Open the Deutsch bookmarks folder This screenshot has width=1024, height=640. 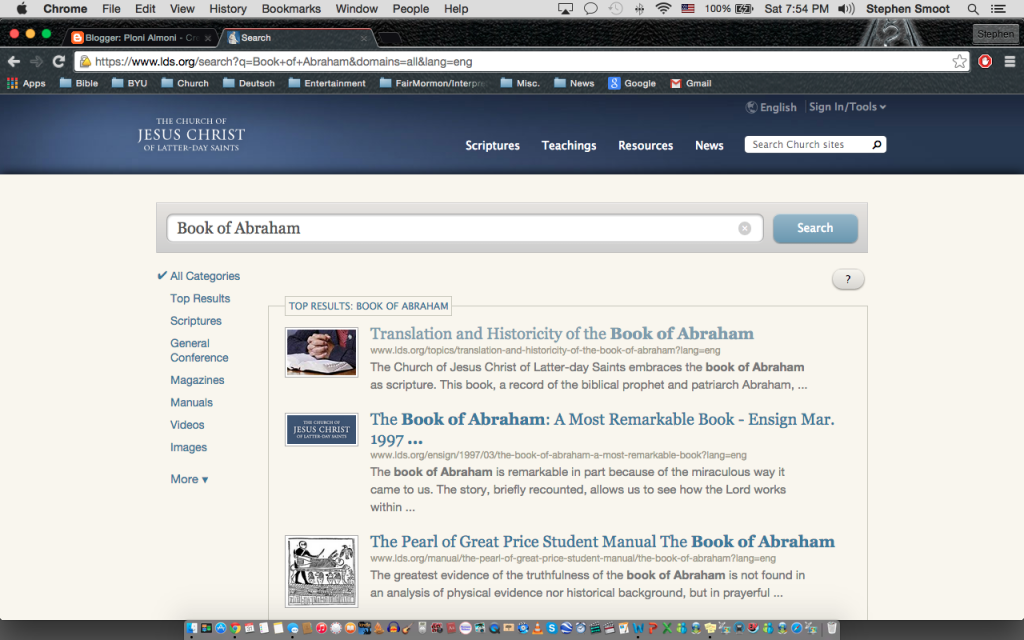point(248,83)
